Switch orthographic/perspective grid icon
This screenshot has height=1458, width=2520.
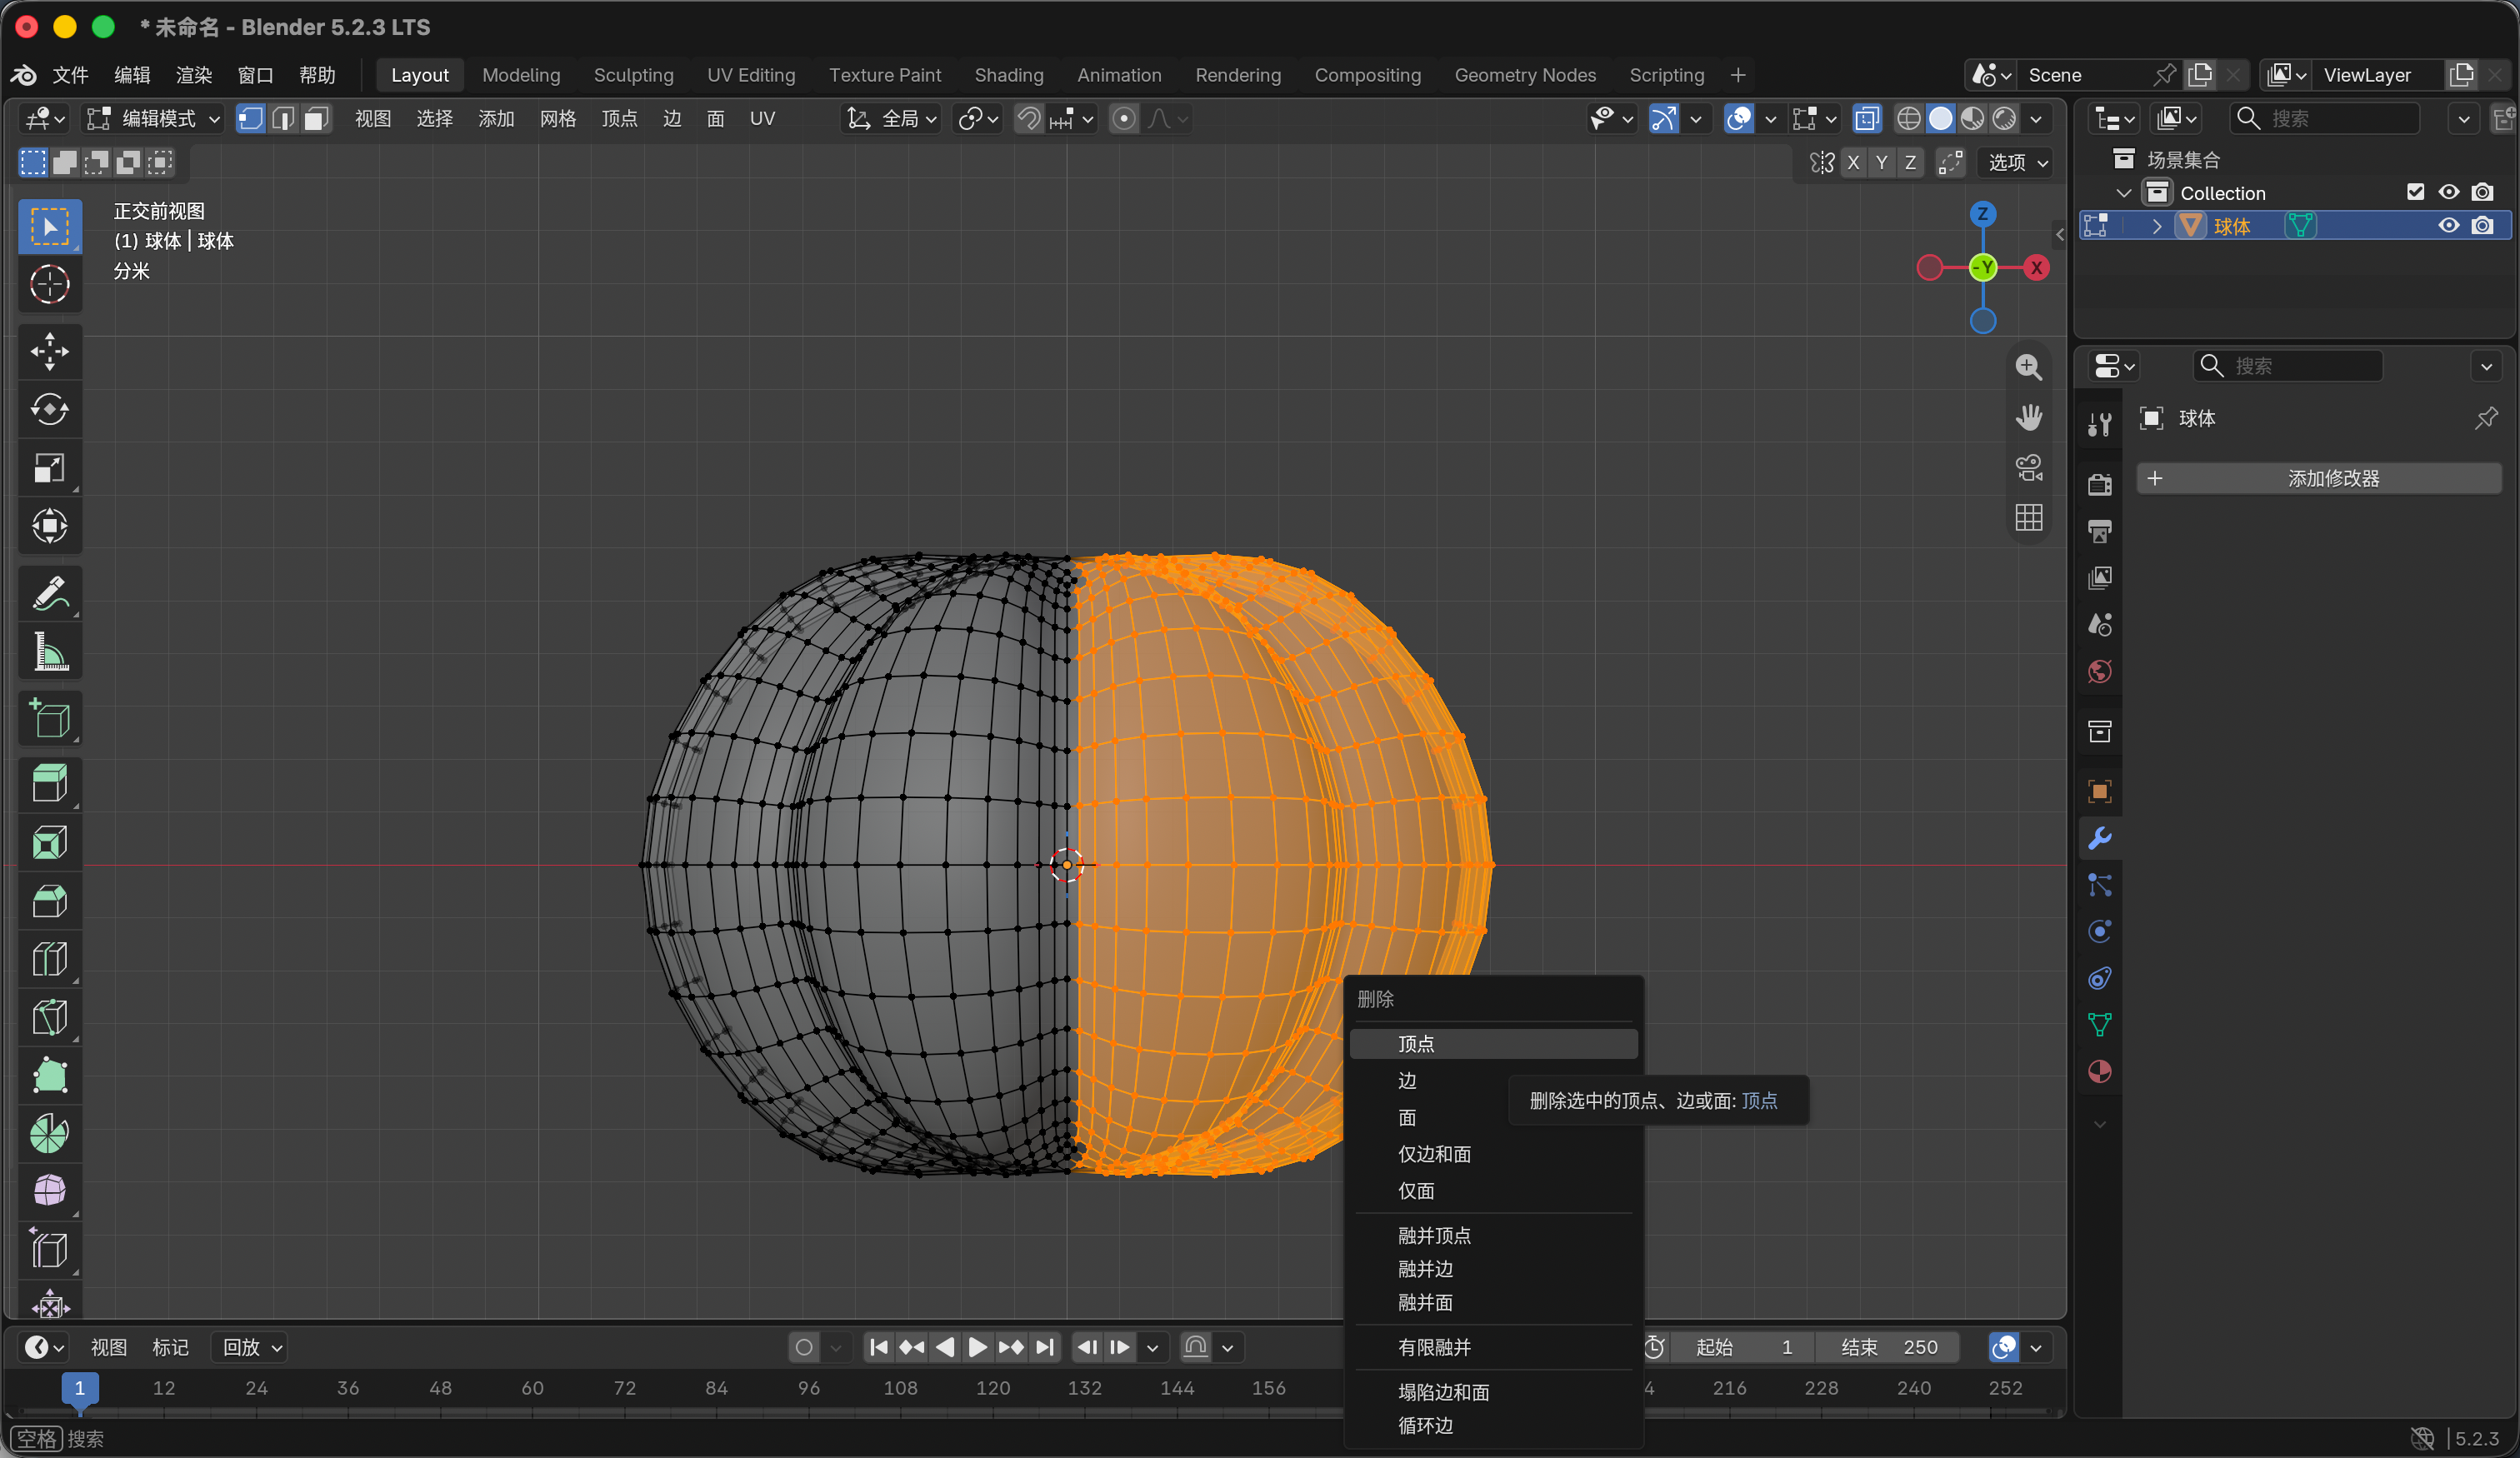(2028, 517)
